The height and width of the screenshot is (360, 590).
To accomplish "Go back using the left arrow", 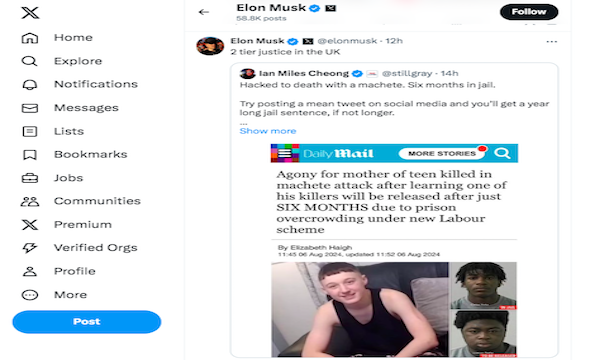I will 204,12.
